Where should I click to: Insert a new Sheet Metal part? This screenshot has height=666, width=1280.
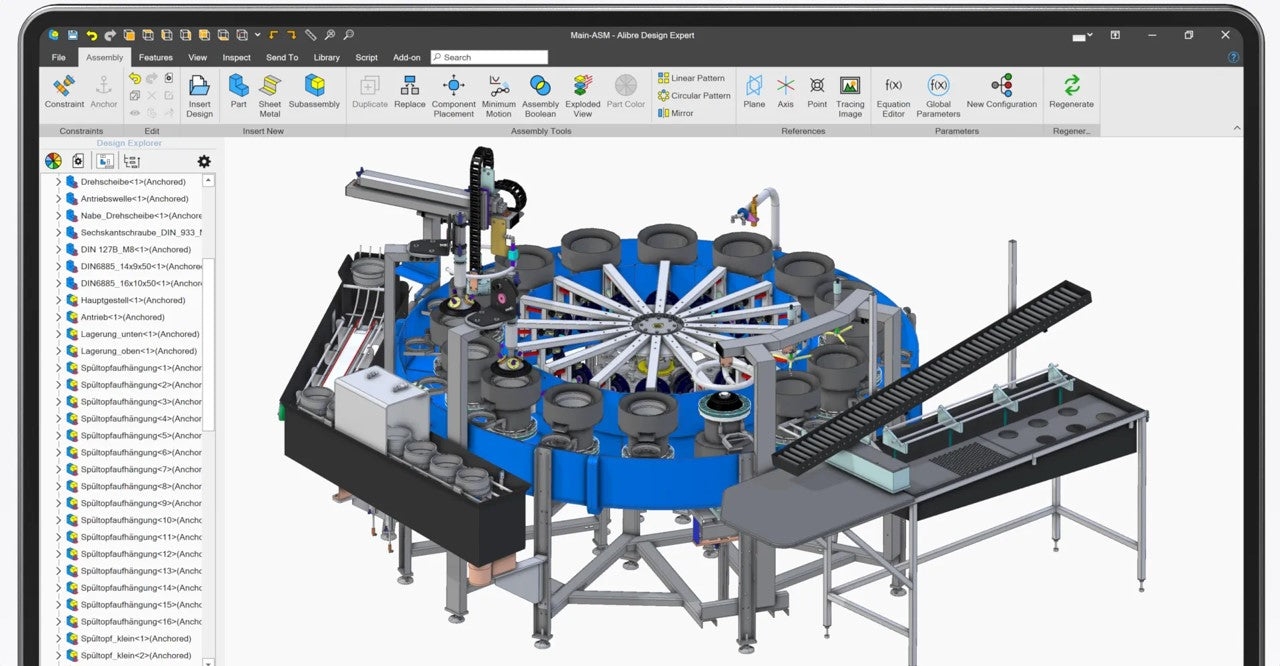[x=270, y=95]
